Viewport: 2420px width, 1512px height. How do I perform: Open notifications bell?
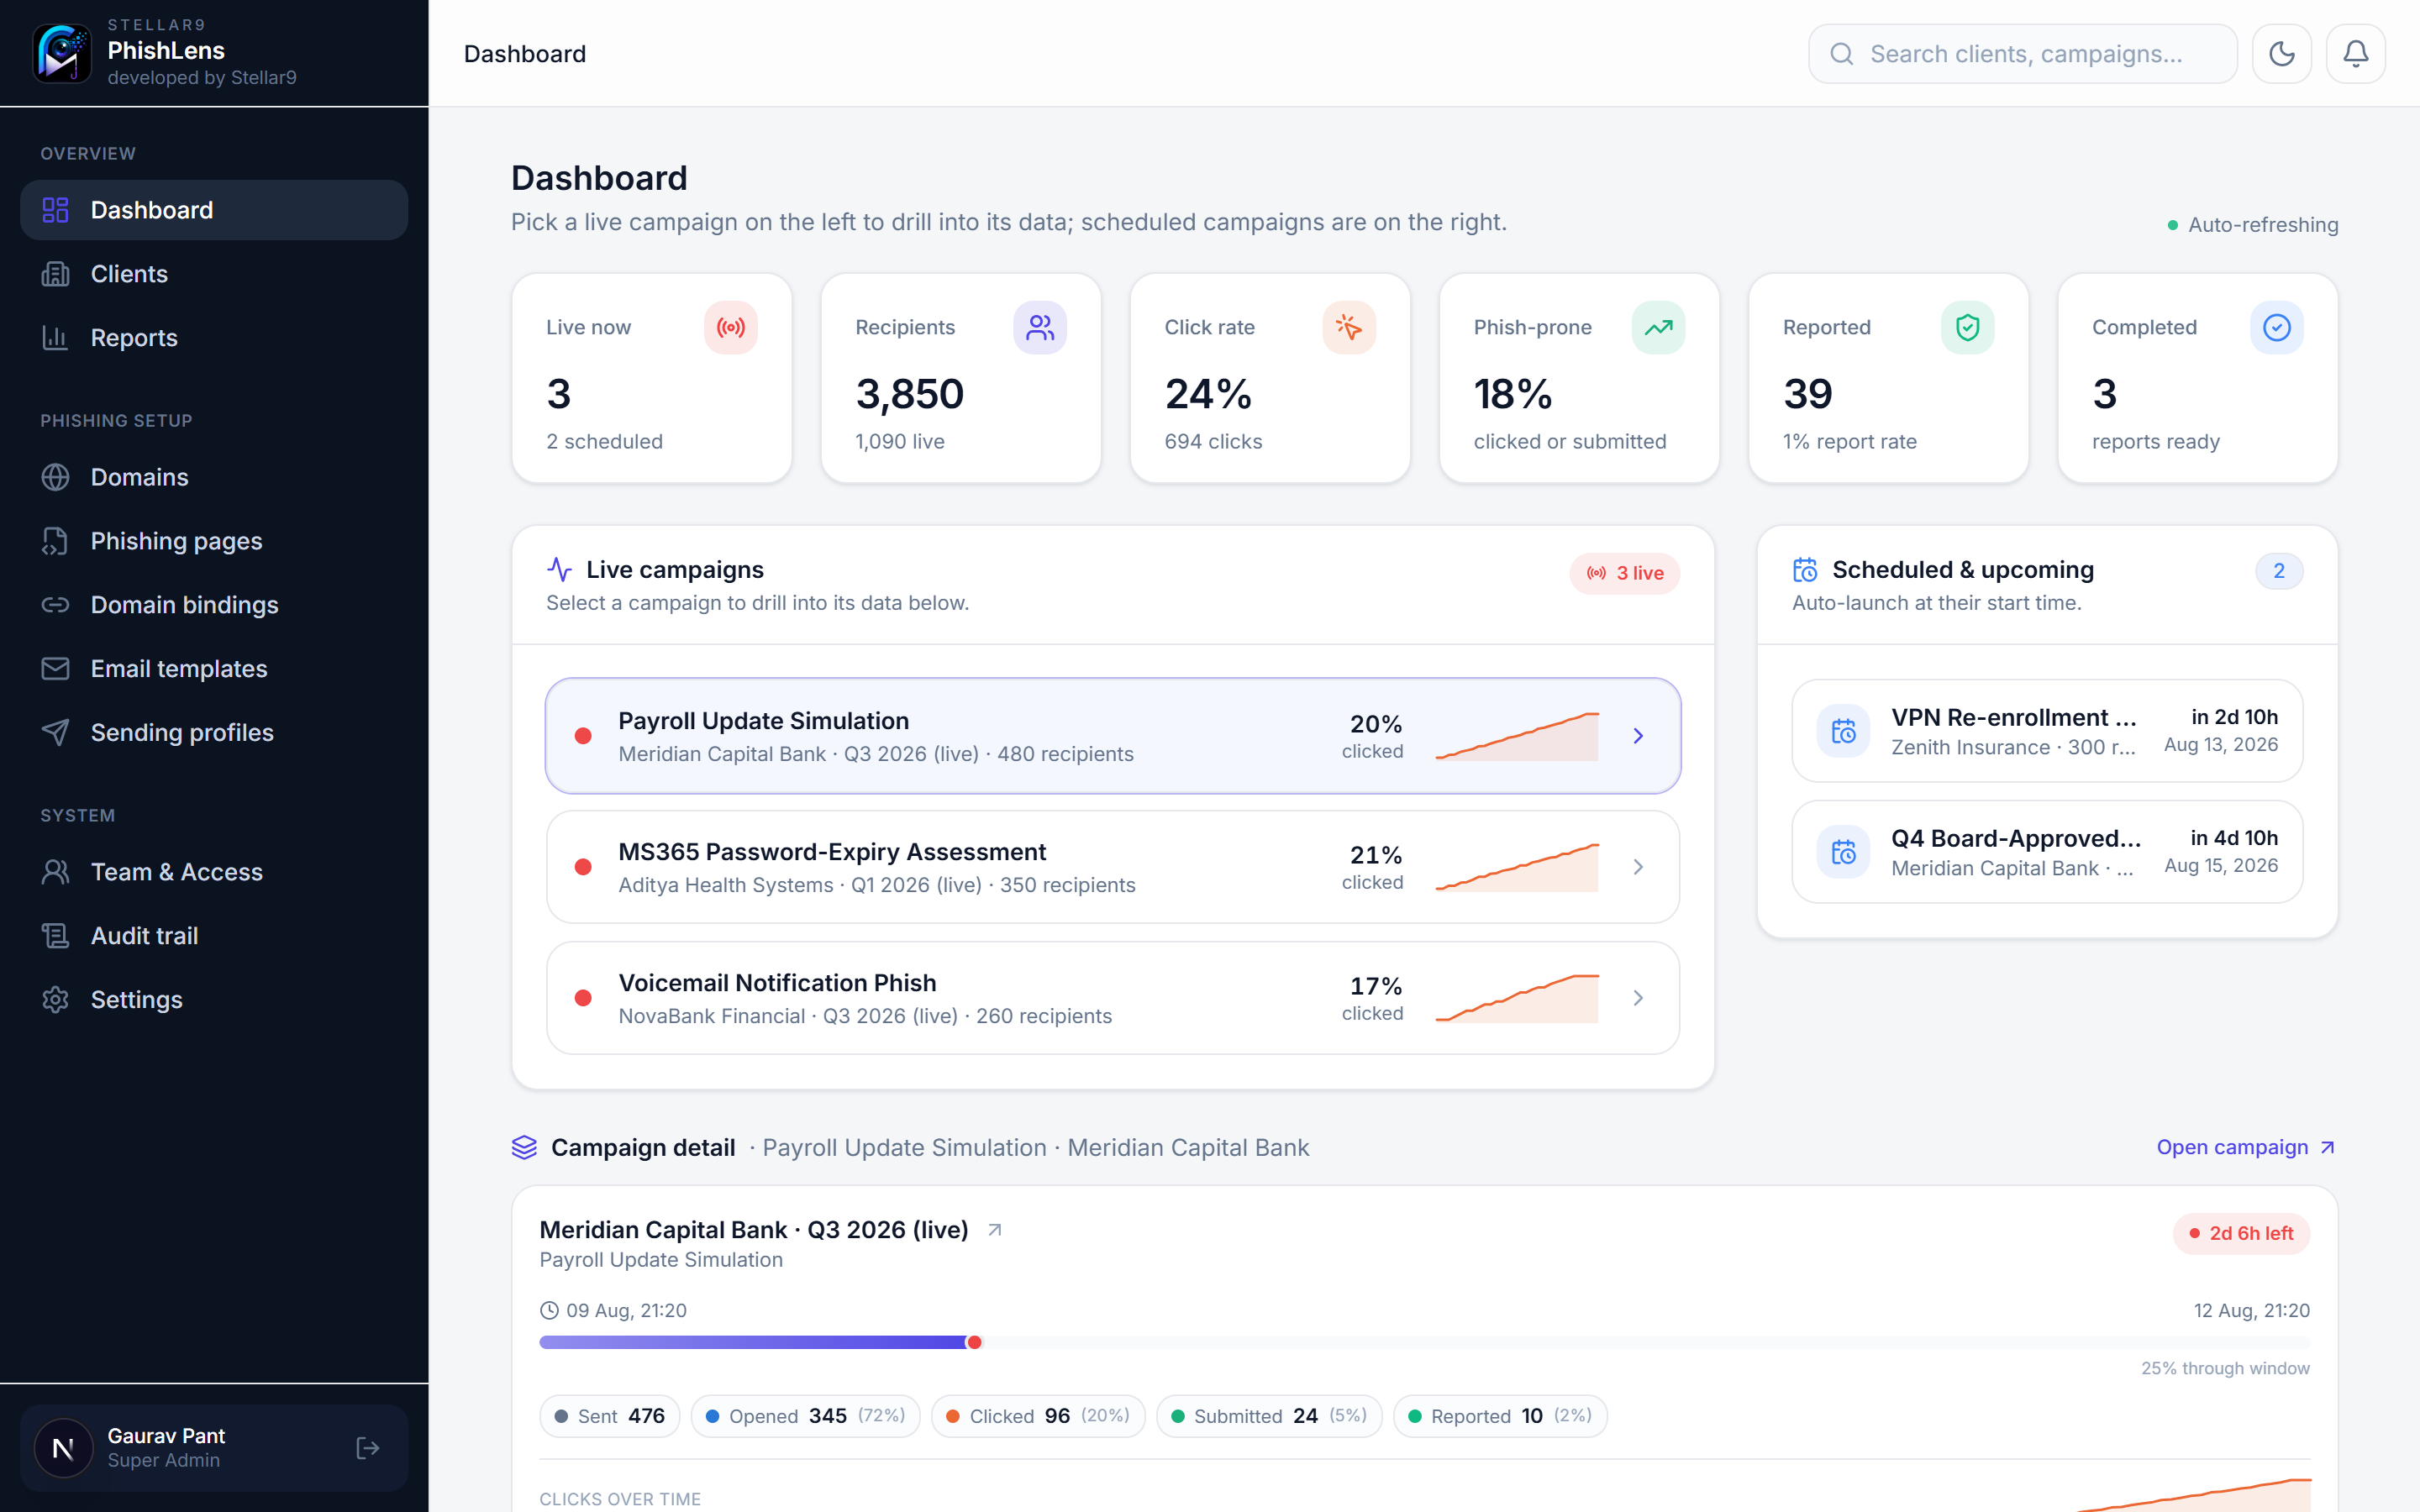click(x=2355, y=53)
